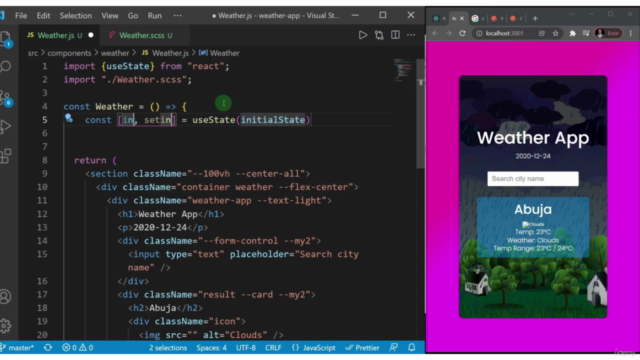Open the Search view in activity bar
Image resolution: width=640 pixels, height=360 pixels.
(6, 66)
